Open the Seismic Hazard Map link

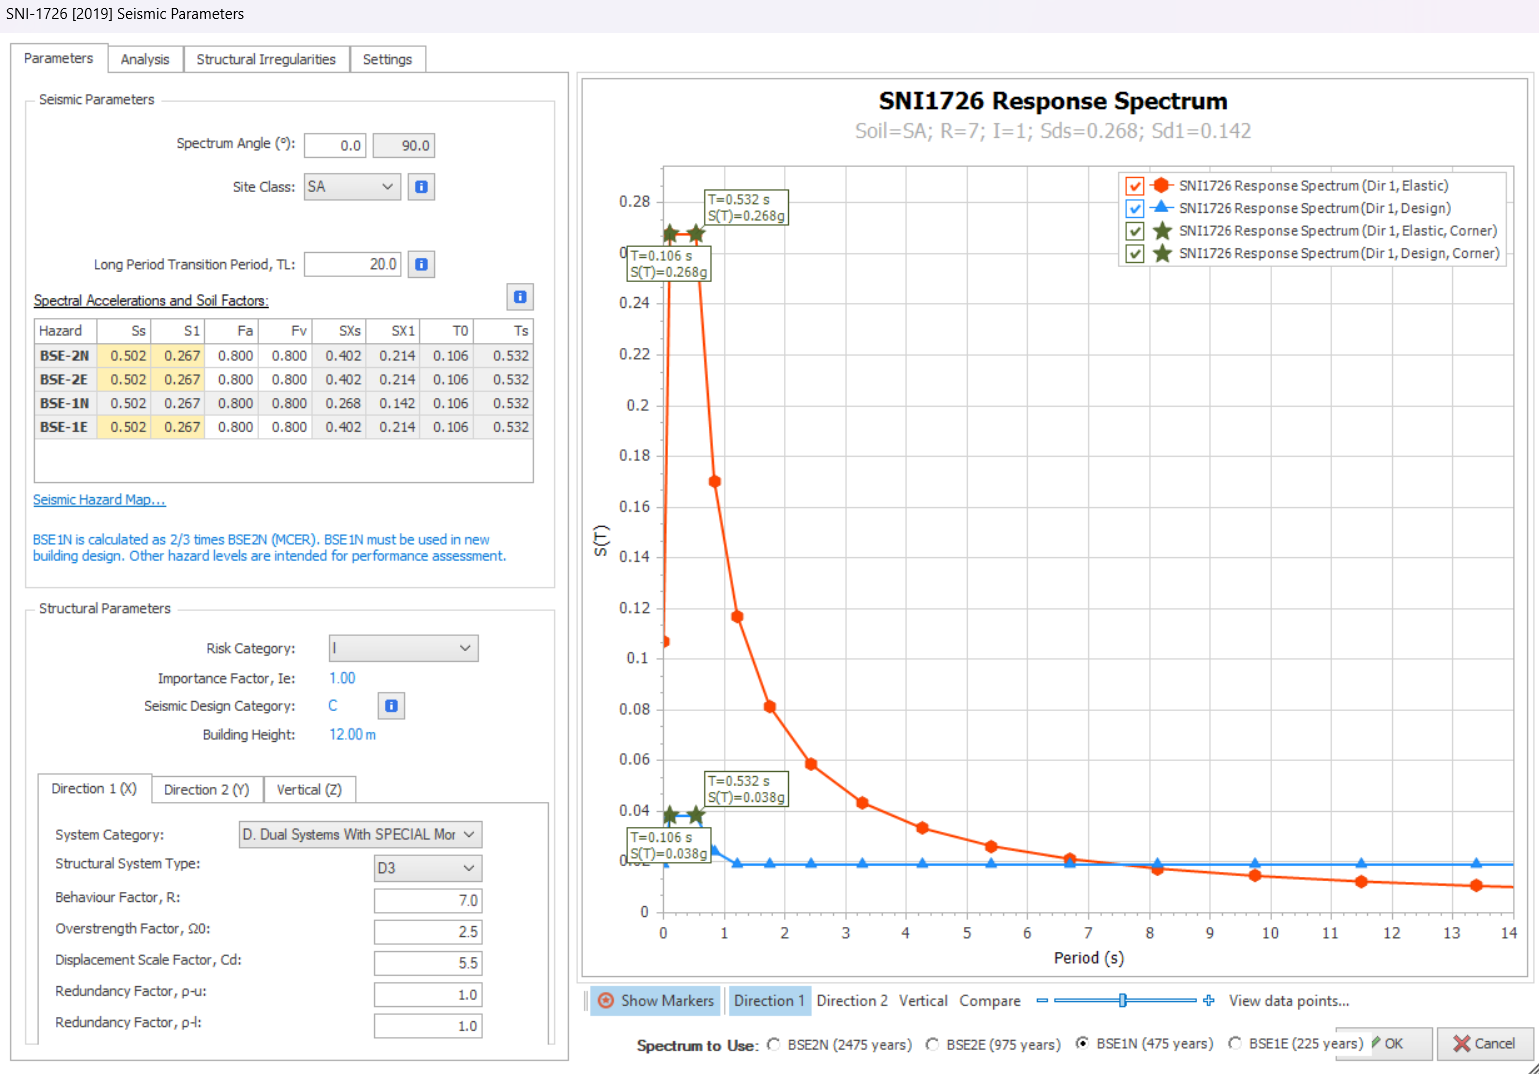tap(99, 500)
